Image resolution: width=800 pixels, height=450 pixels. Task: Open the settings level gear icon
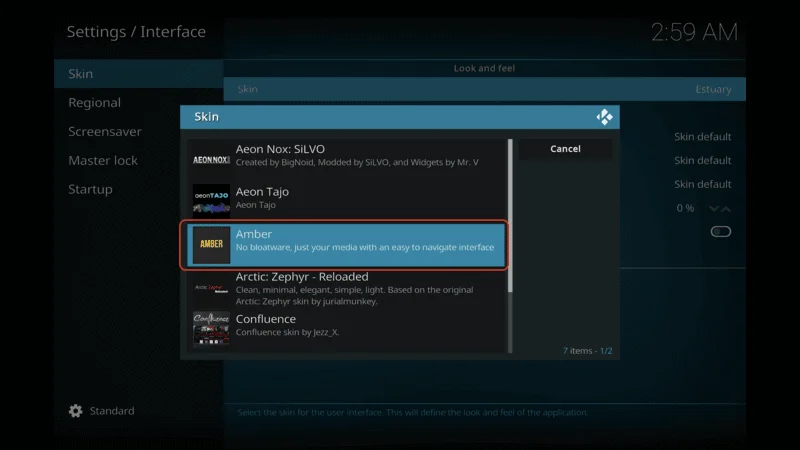coord(76,411)
